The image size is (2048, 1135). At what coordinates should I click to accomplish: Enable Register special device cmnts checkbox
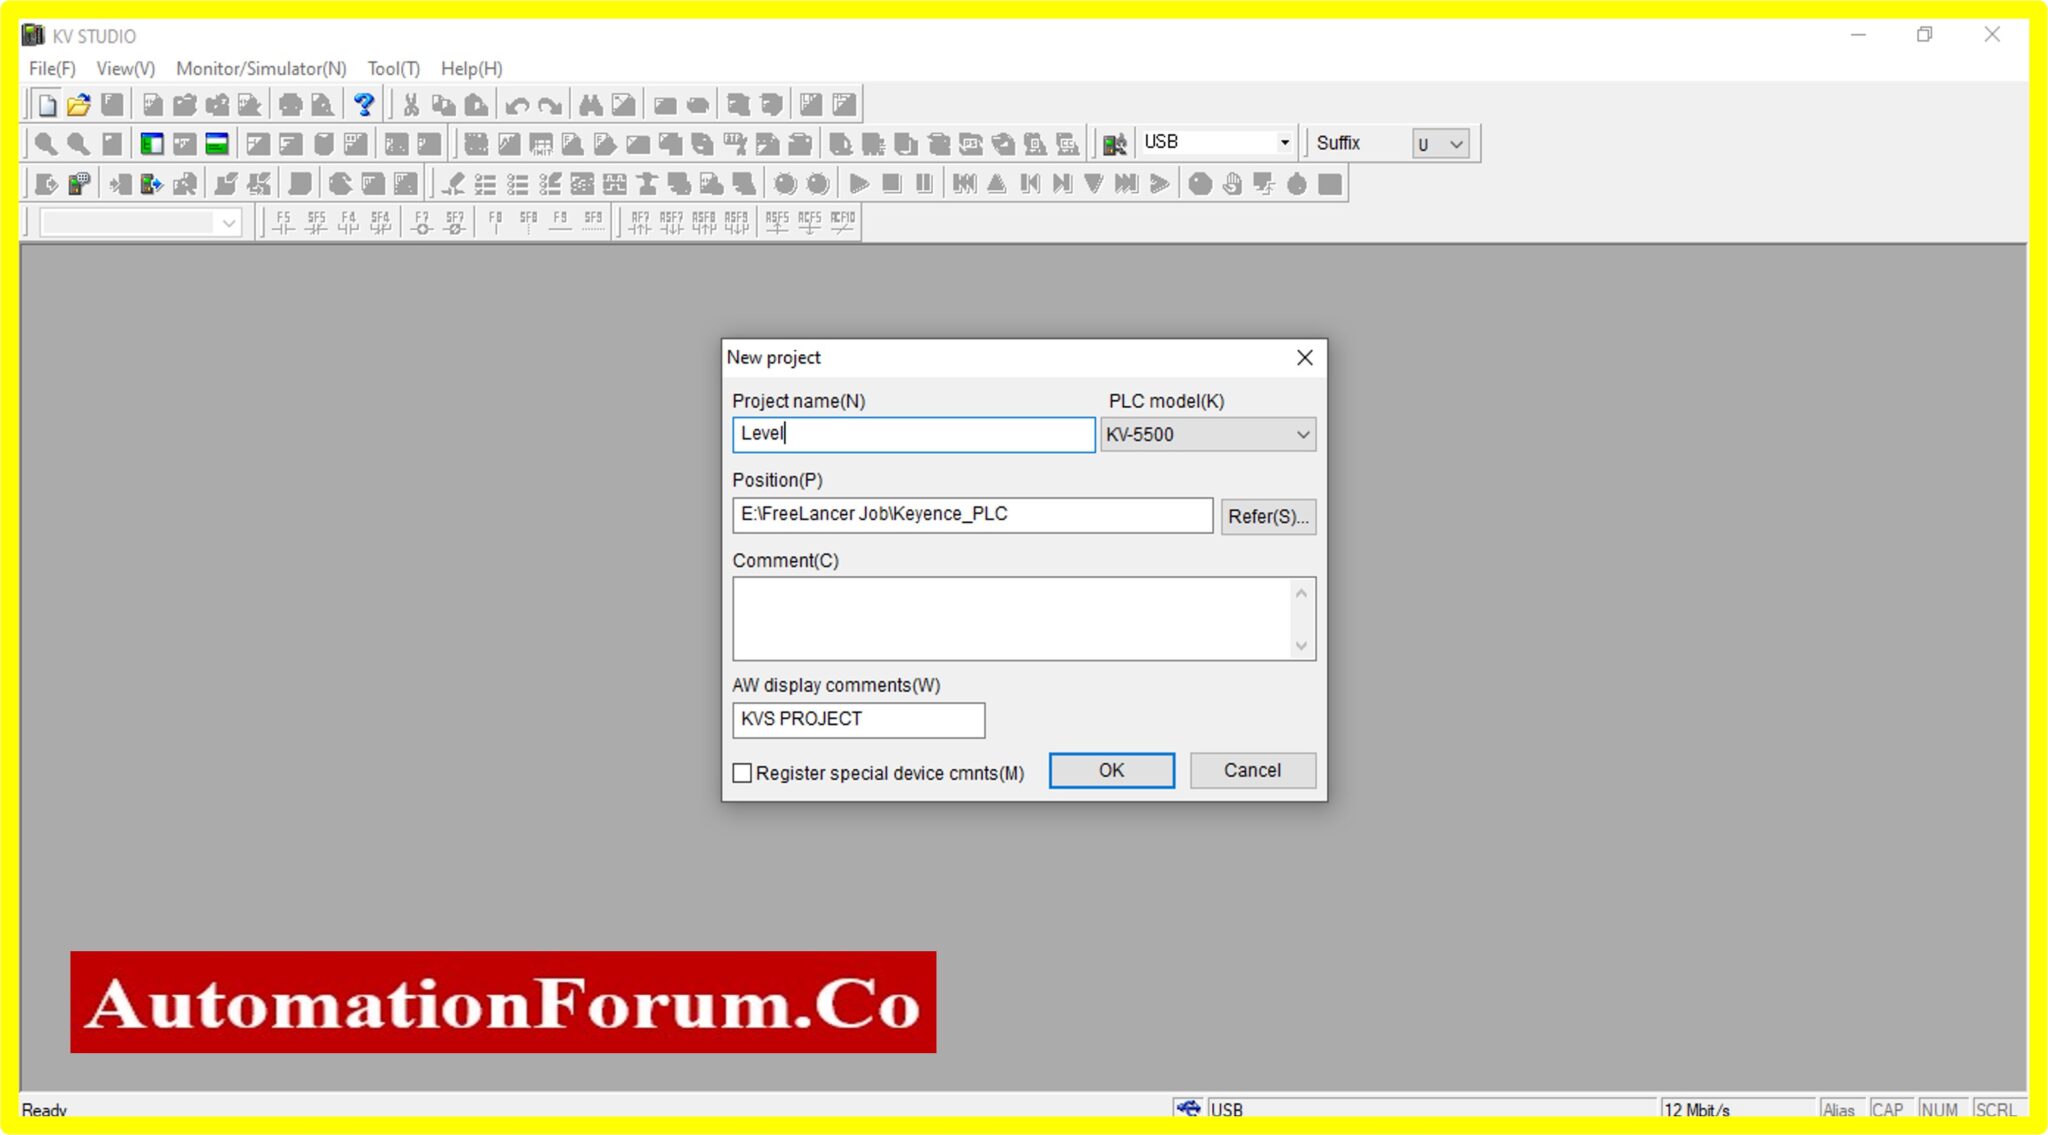(x=742, y=772)
